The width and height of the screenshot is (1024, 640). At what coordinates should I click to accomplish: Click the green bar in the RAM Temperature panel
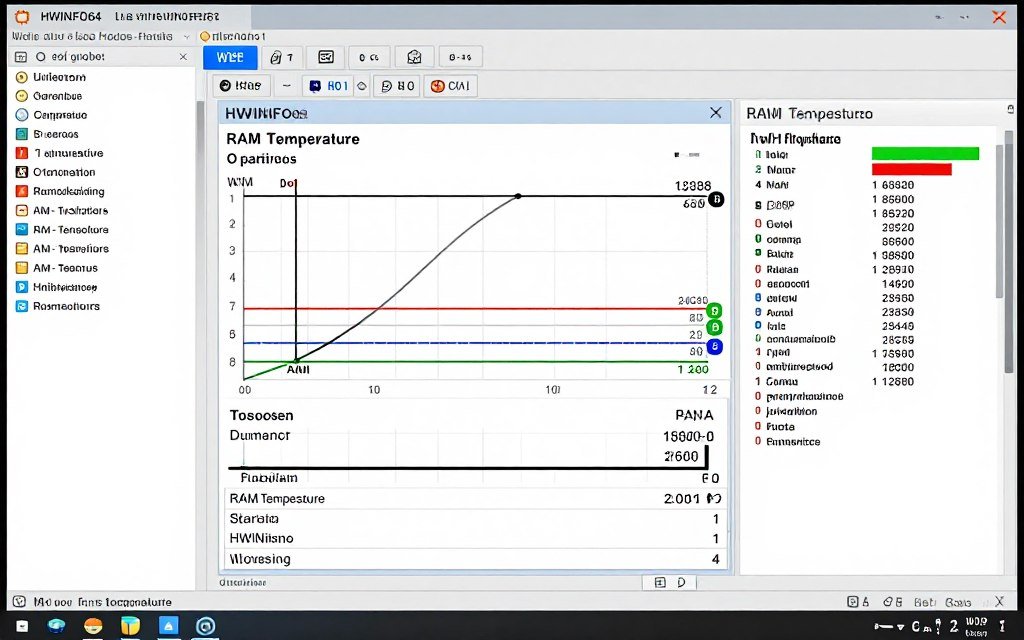924,153
